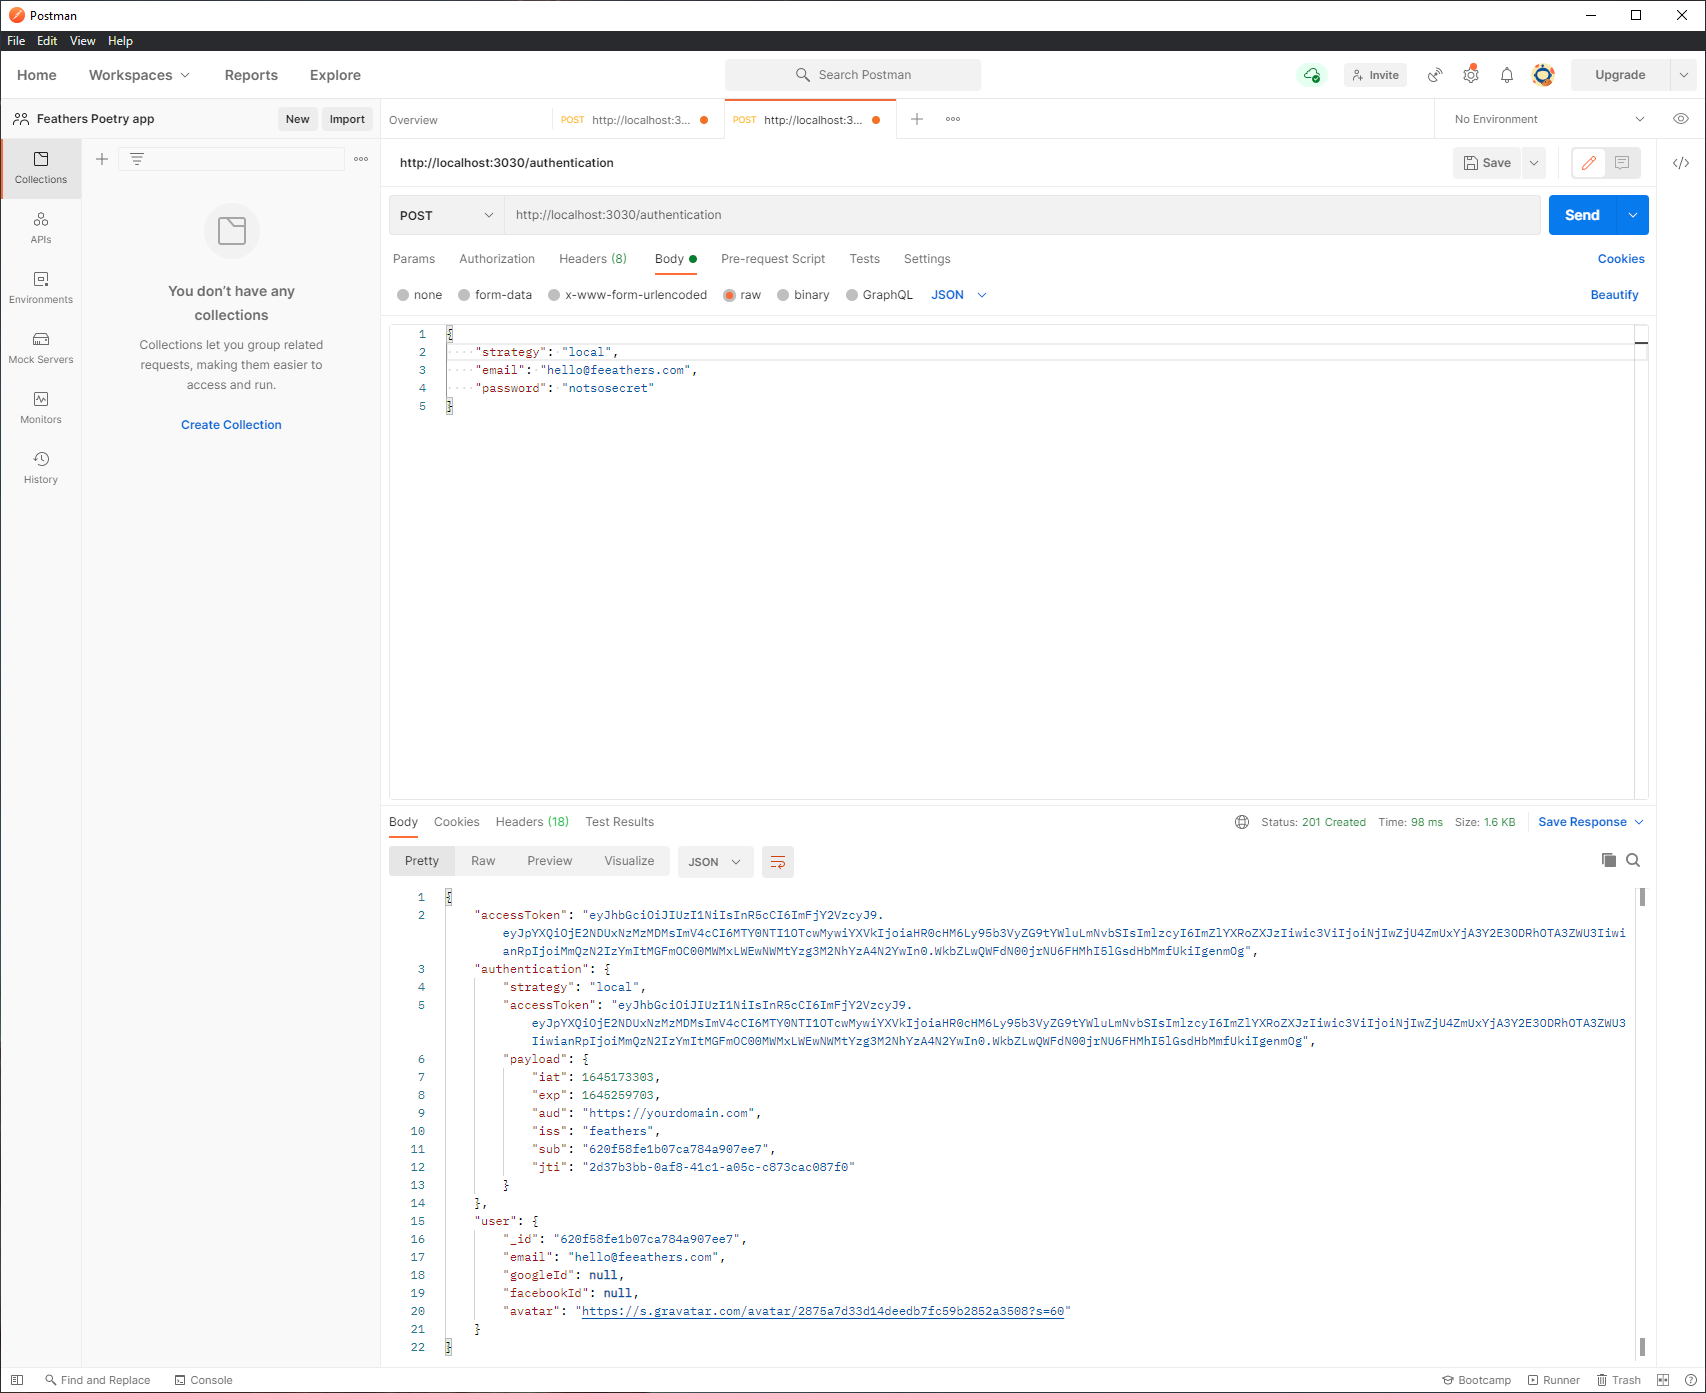Open the POST method dropdown

(446, 215)
